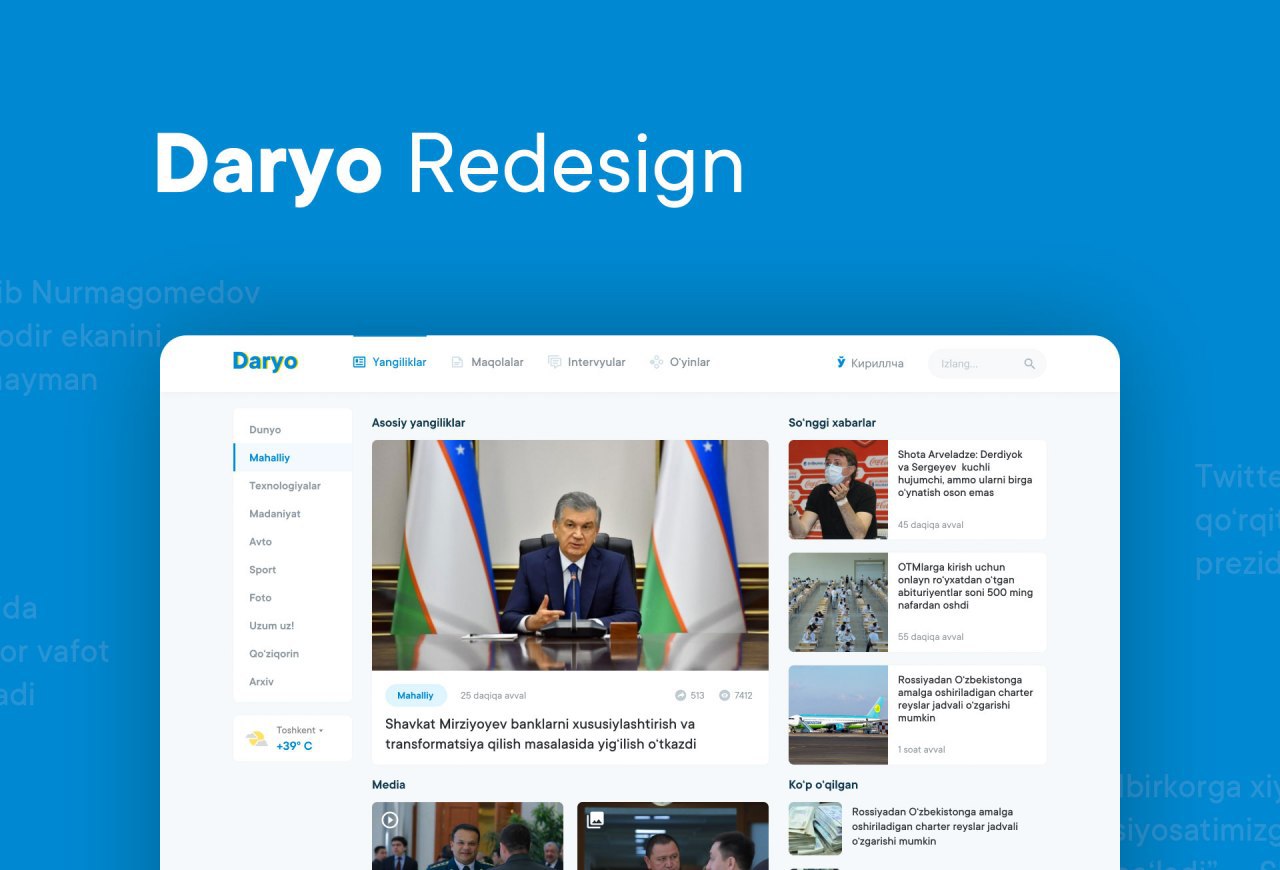
Task: Click the views eye icon showing 7412
Action: click(x=724, y=695)
